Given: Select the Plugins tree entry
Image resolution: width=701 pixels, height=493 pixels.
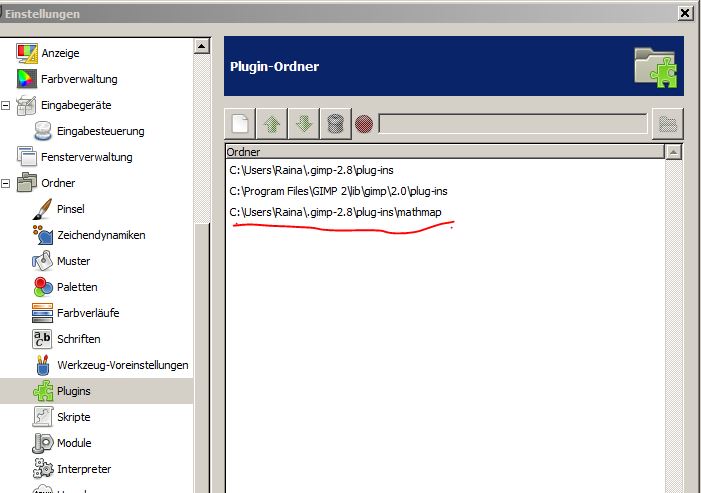Looking at the screenshot, I should pos(73,391).
